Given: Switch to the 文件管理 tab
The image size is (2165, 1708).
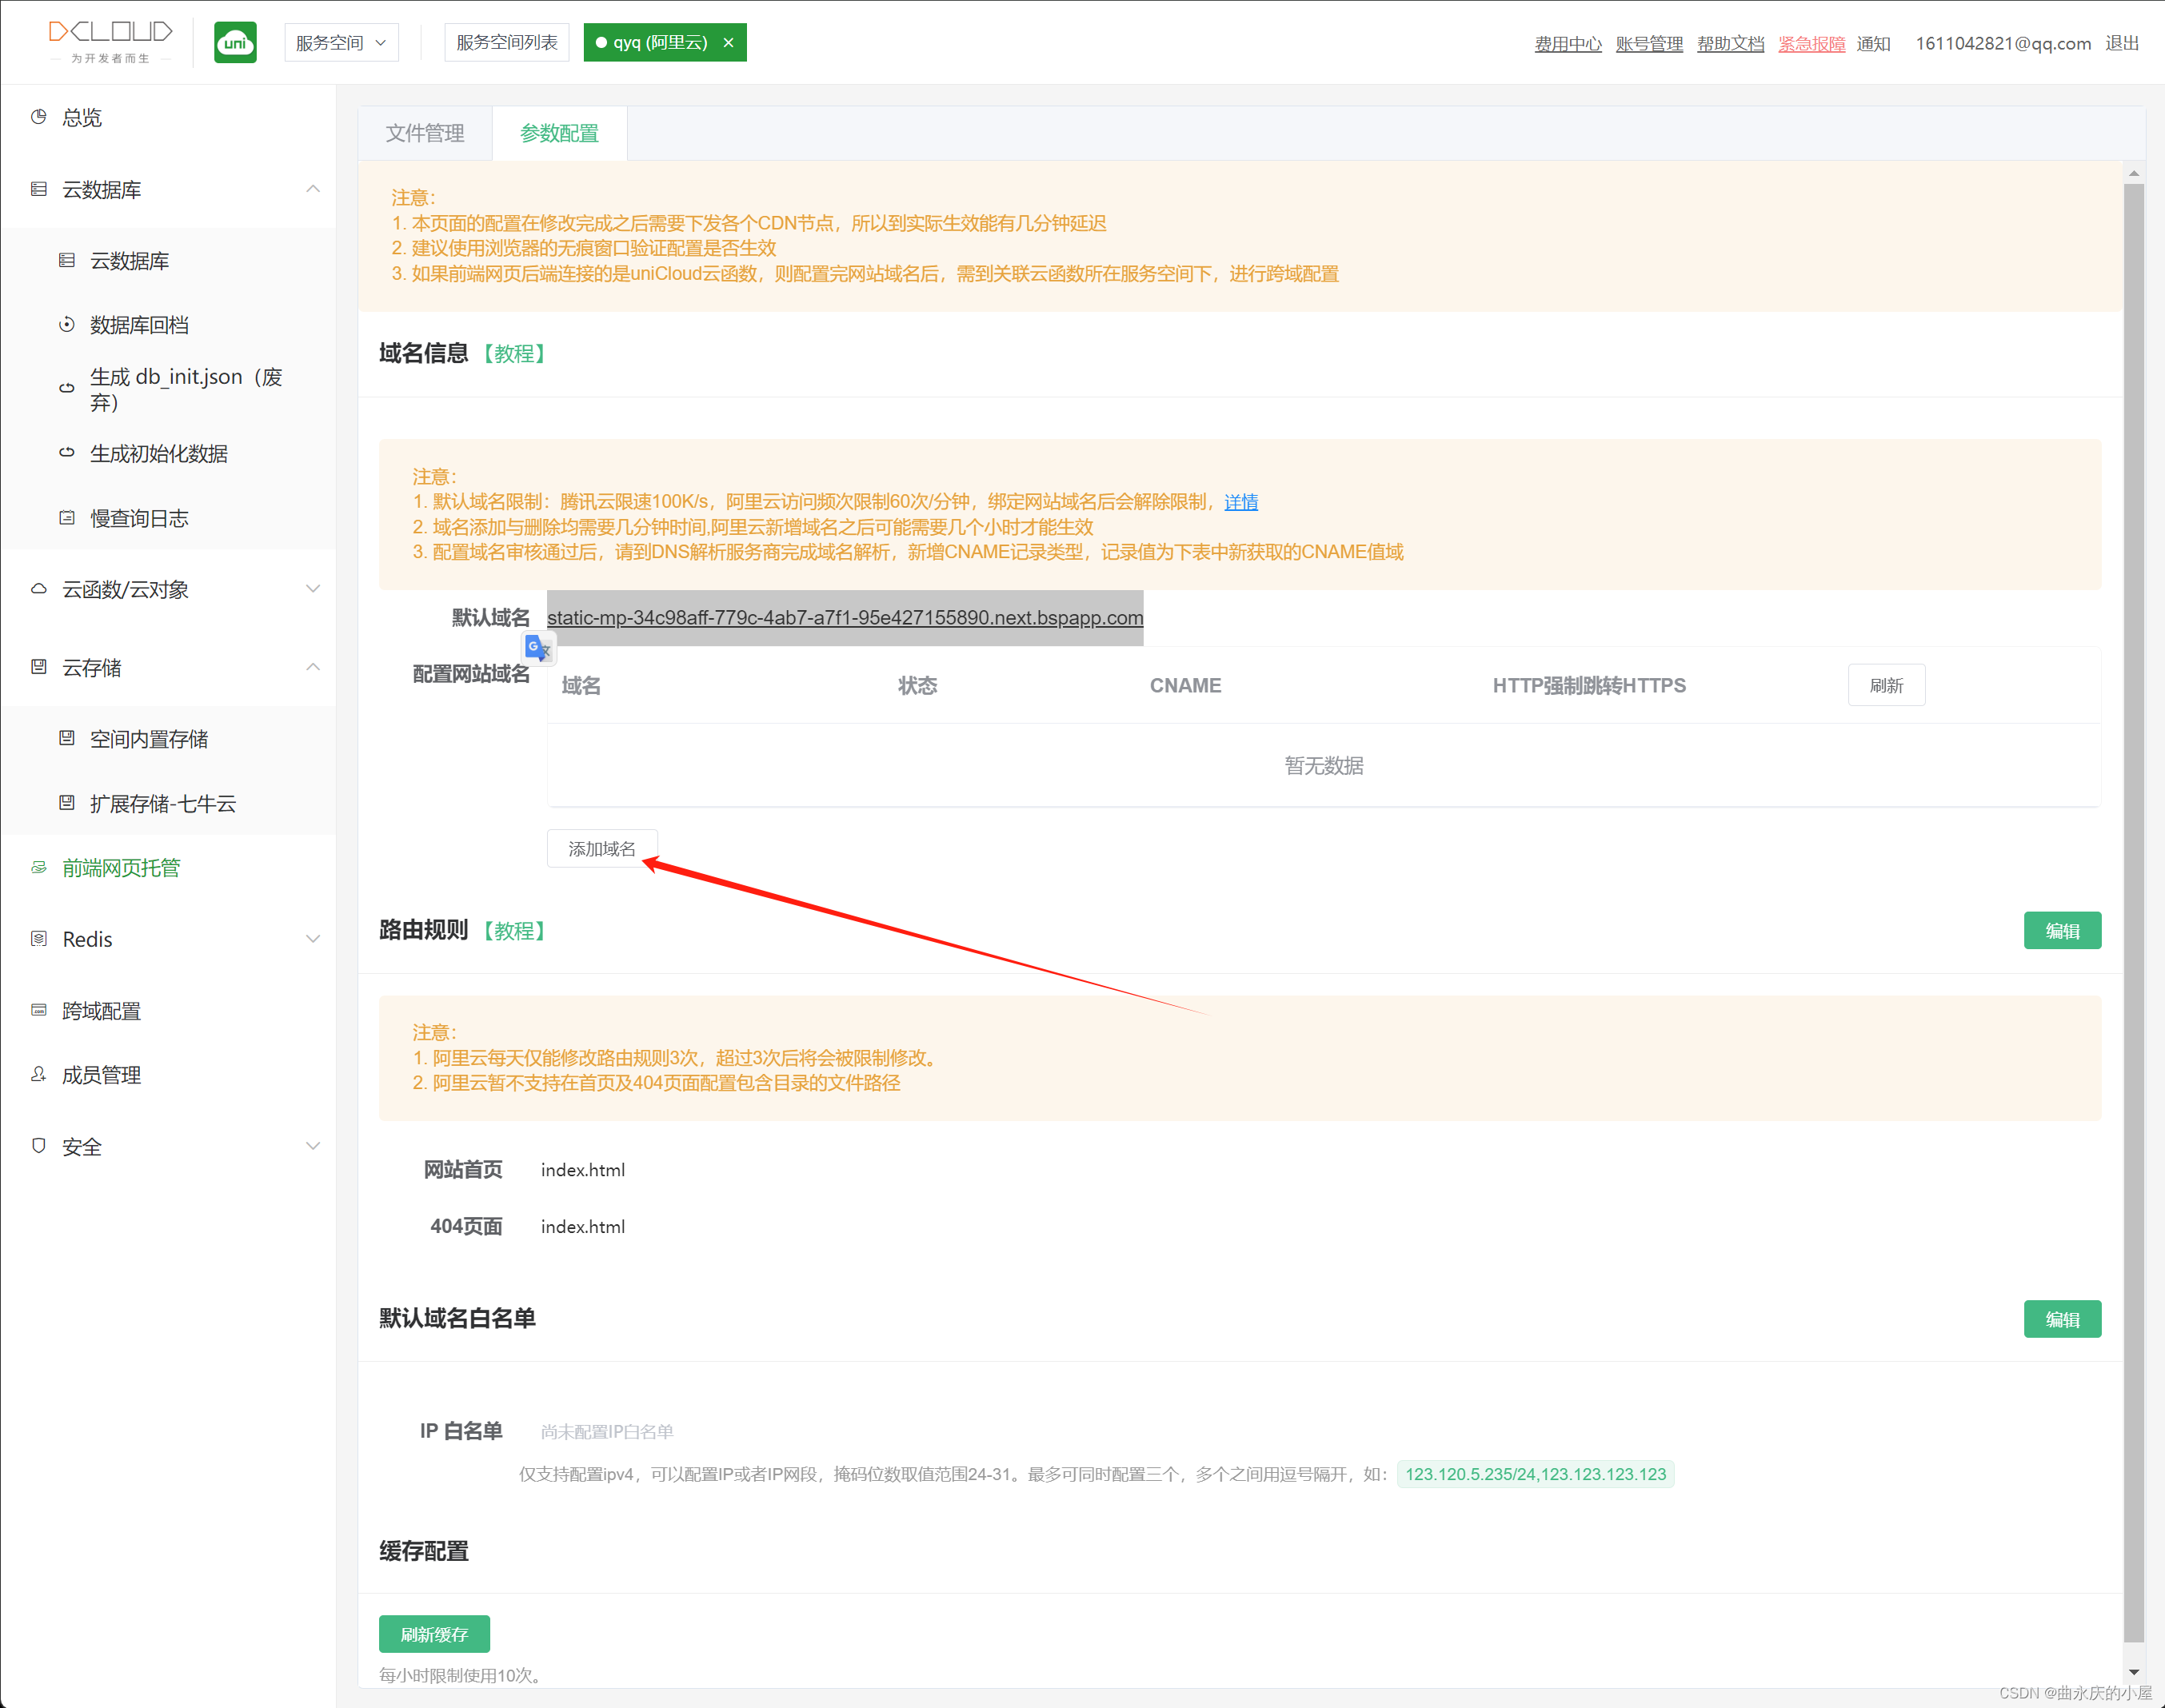Looking at the screenshot, I should click(x=425, y=133).
